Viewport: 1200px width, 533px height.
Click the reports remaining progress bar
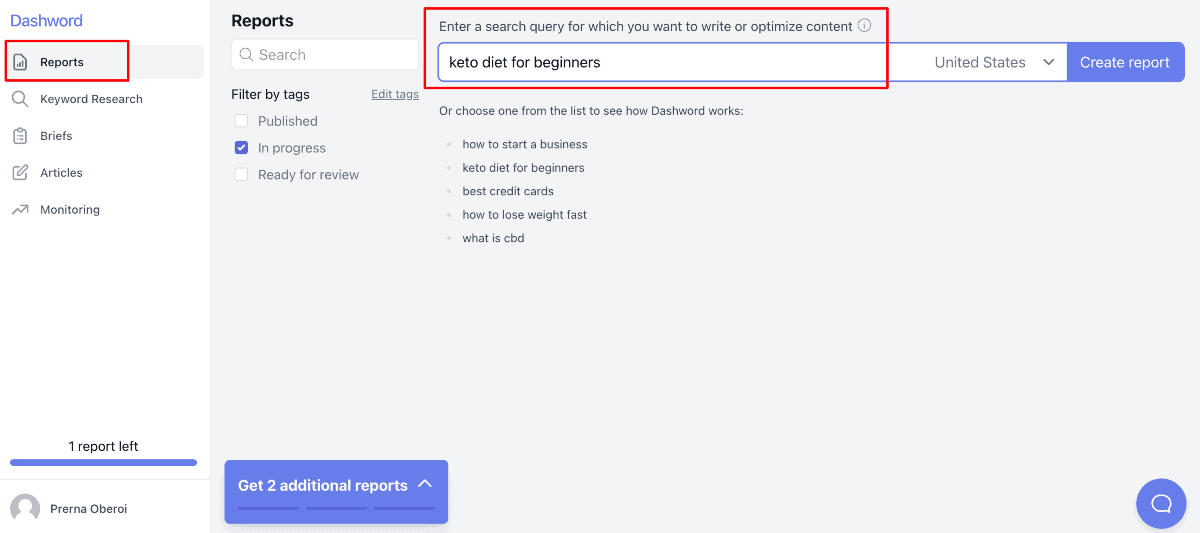(x=103, y=462)
